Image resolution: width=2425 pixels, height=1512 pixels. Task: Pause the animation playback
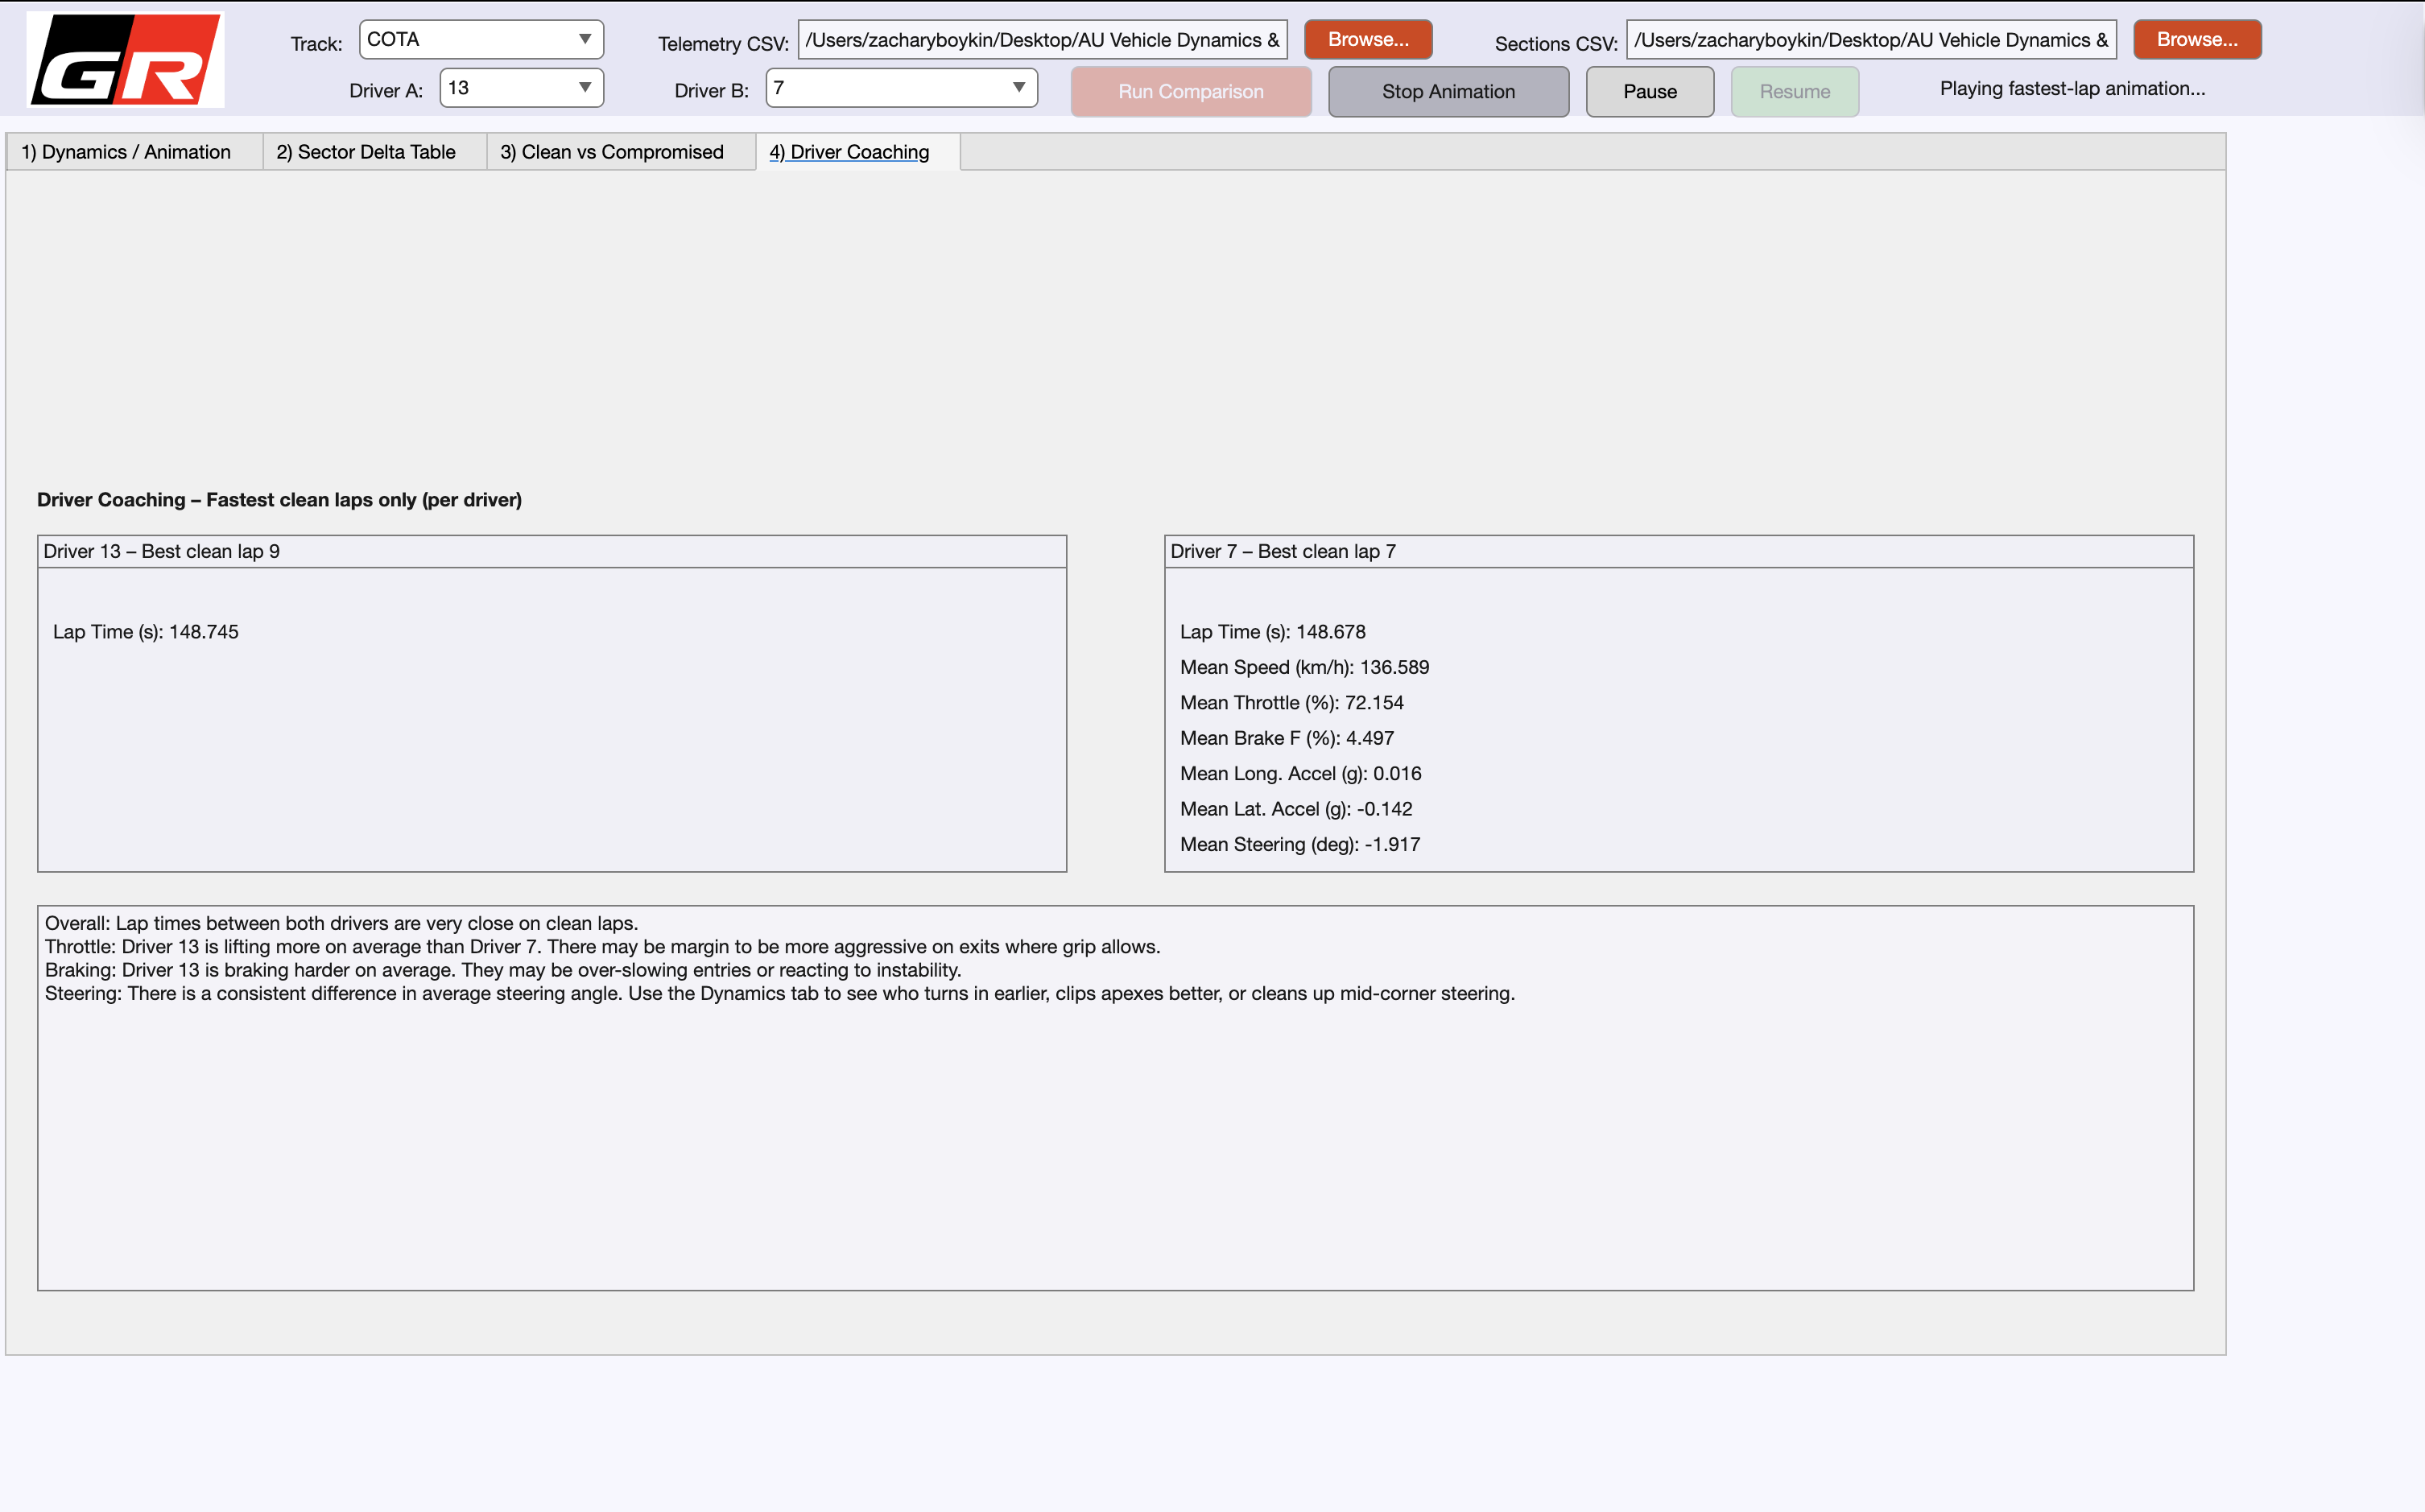[x=1649, y=92]
